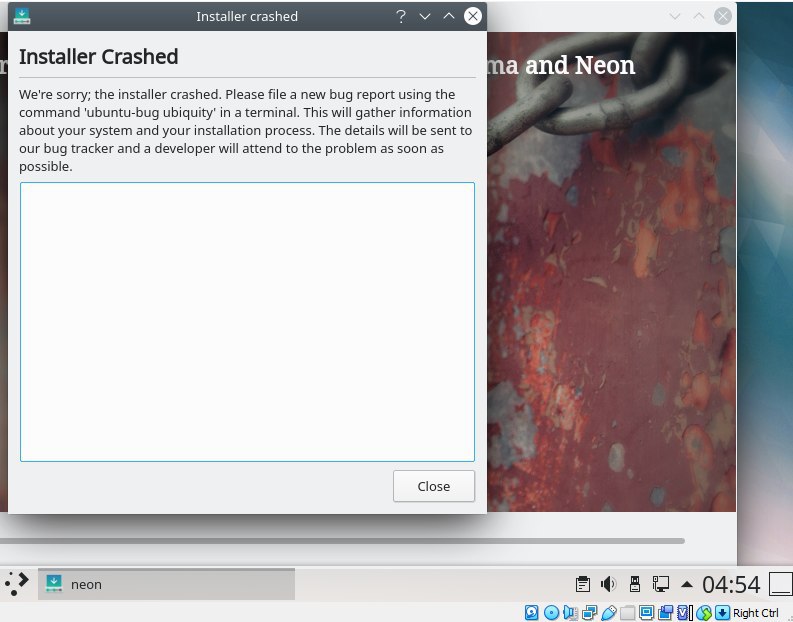Click VirtualBox keyboard capture arrow indicator
793x622 pixels.
tap(722, 612)
